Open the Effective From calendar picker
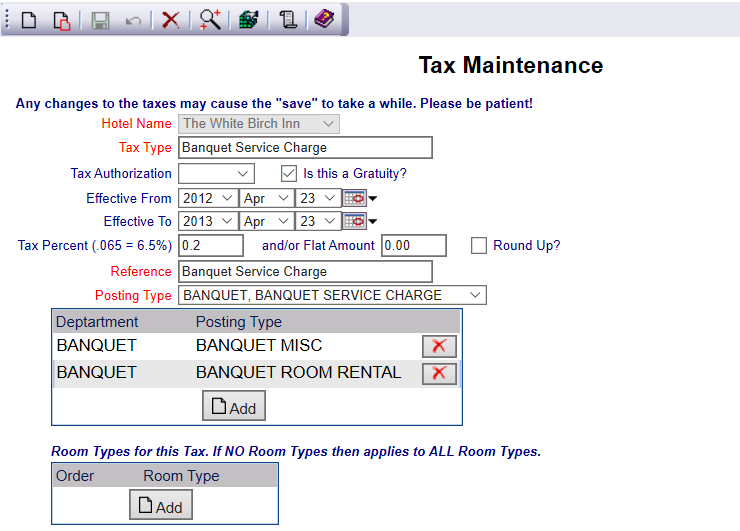This screenshot has width=740, height=531. tap(355, 198)
